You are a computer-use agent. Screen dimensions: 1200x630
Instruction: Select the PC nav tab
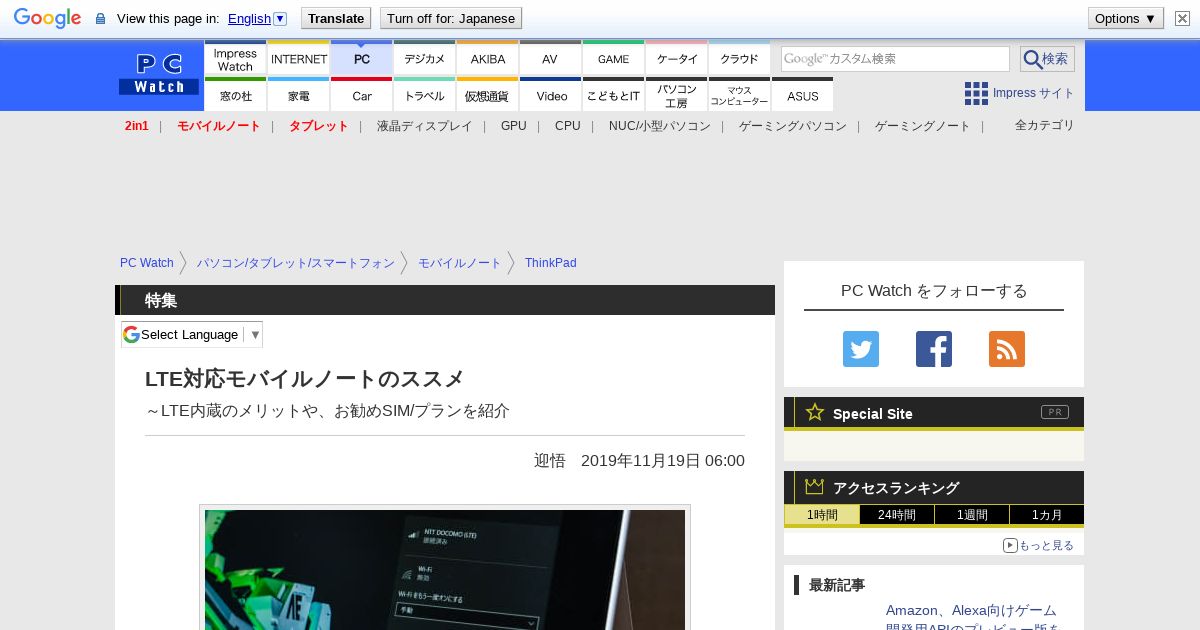[362, 59]
